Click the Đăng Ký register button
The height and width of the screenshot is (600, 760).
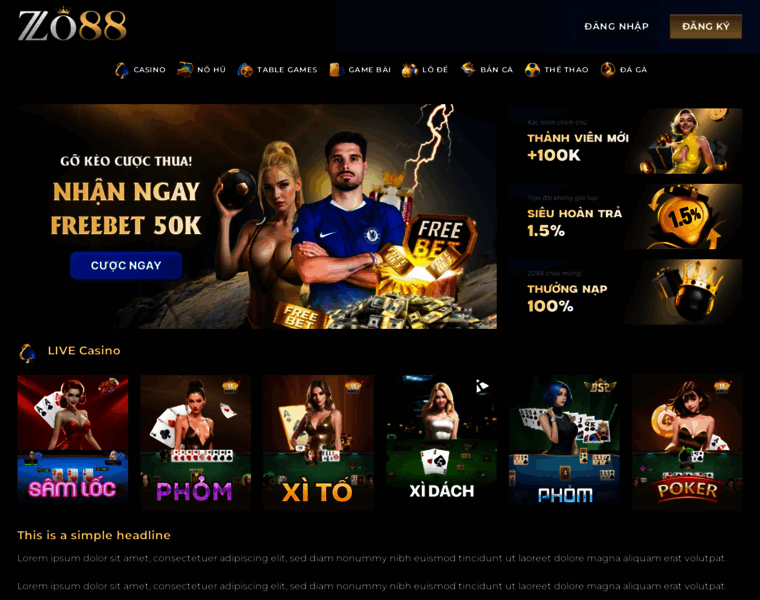click(706, 26)
